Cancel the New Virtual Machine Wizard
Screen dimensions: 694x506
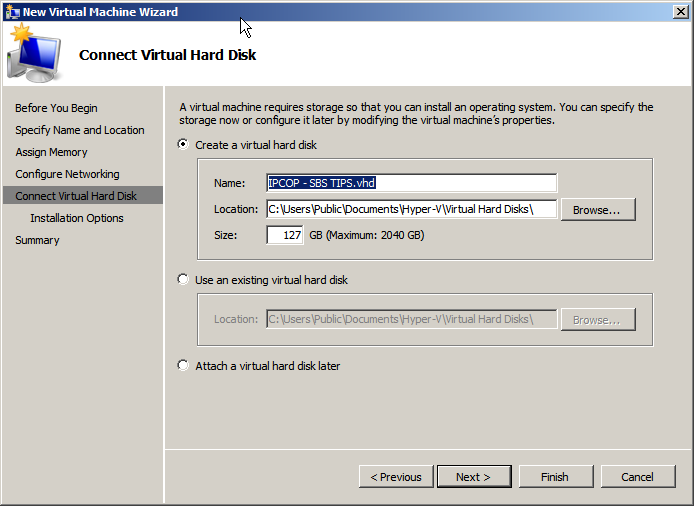[x=637, y=477]
